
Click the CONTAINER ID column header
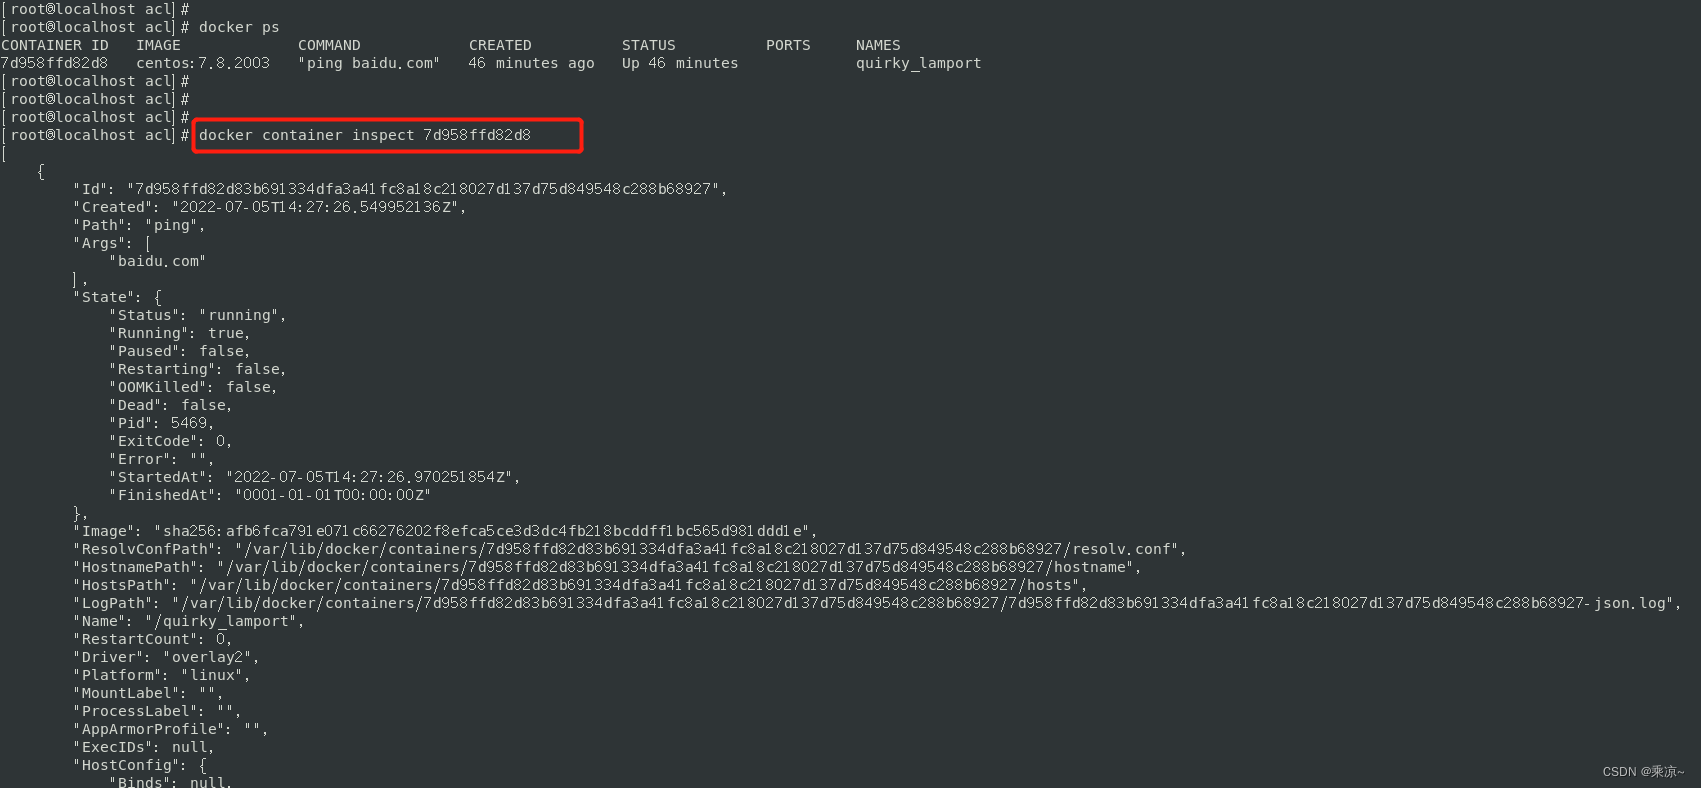(55, 45)
